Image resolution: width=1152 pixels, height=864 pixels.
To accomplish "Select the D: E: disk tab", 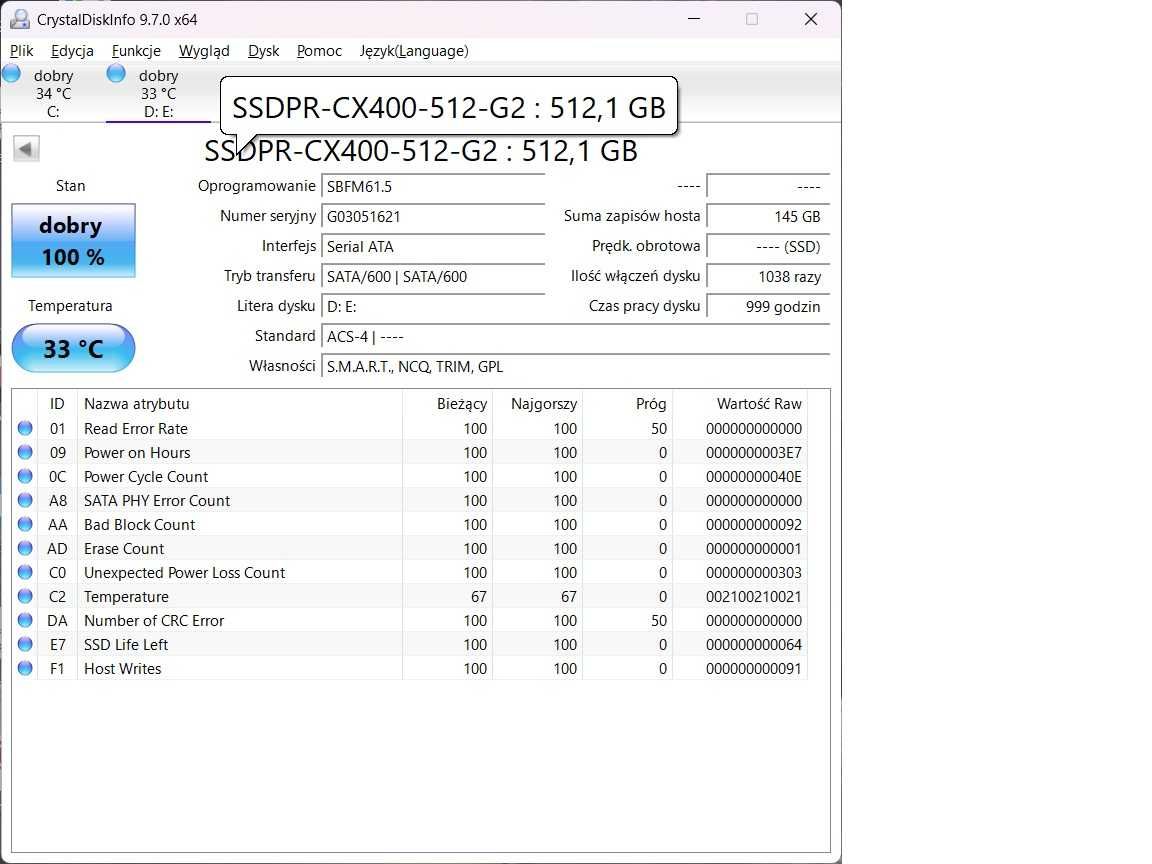I will [158, 93].
